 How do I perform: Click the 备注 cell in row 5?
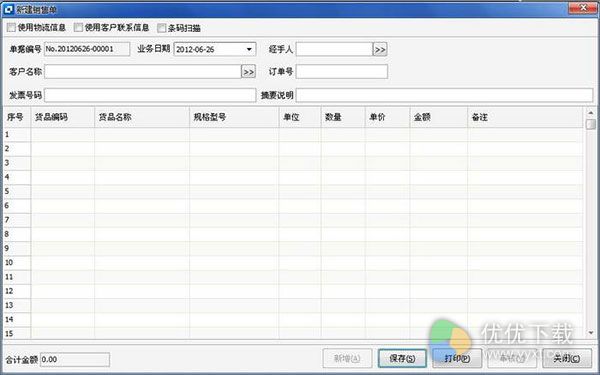[x=525, y=191]
